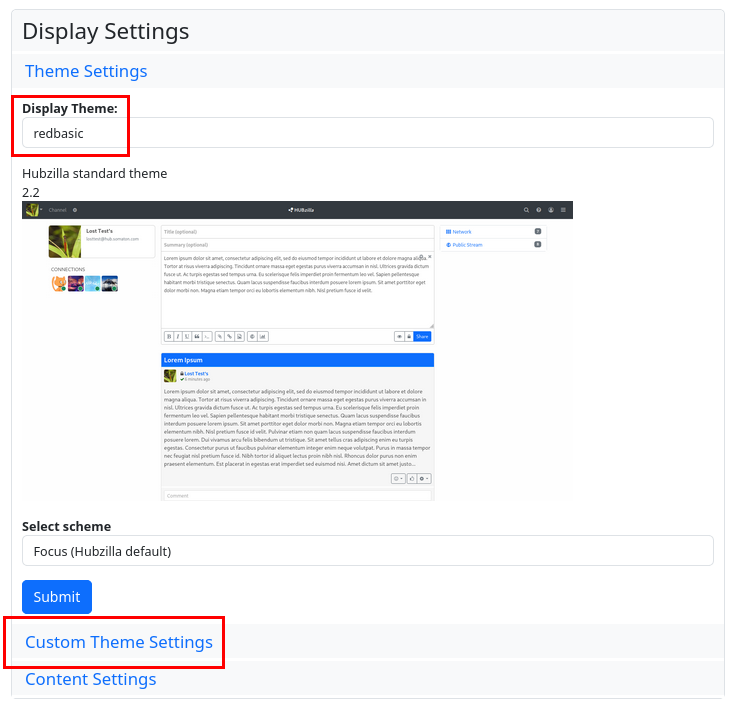Click the search magnifier icon in the theme preview navbar

(527, 210)
